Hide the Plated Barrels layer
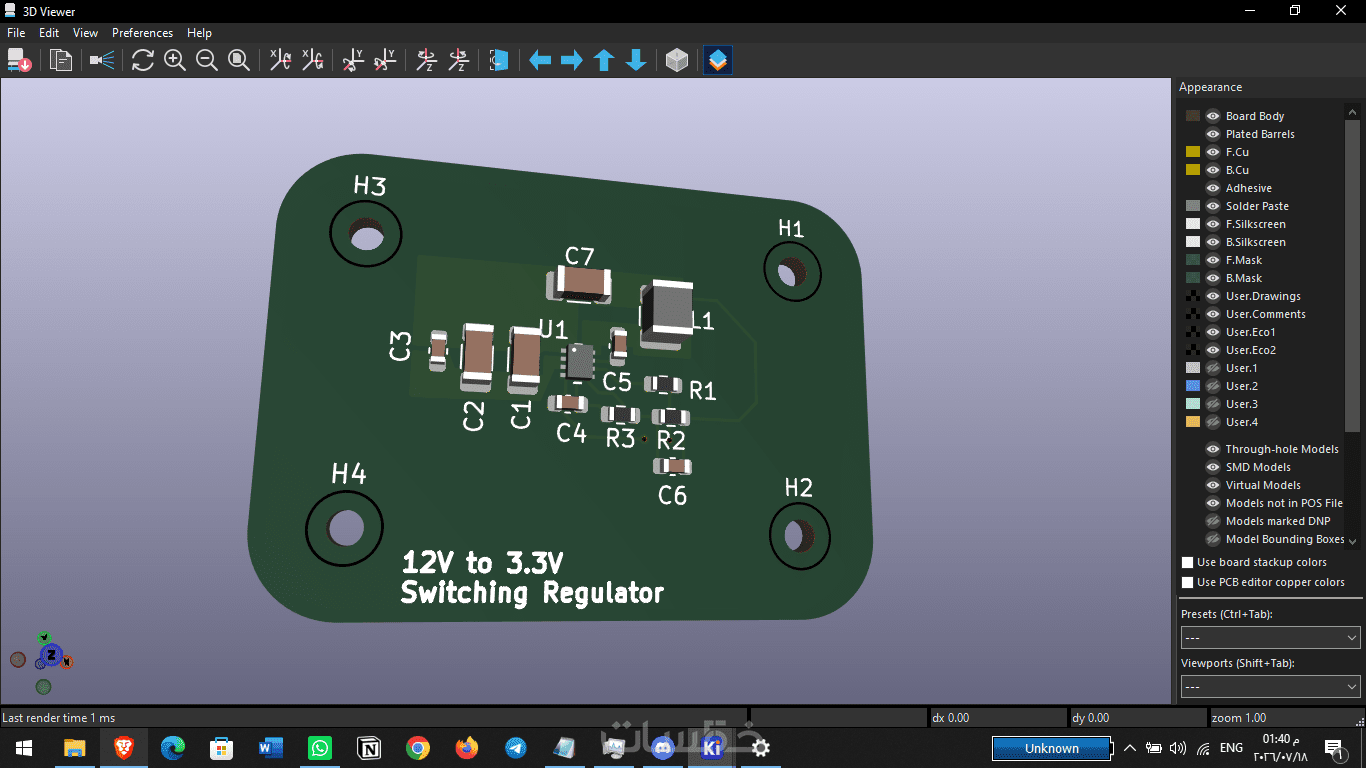 1213,134
